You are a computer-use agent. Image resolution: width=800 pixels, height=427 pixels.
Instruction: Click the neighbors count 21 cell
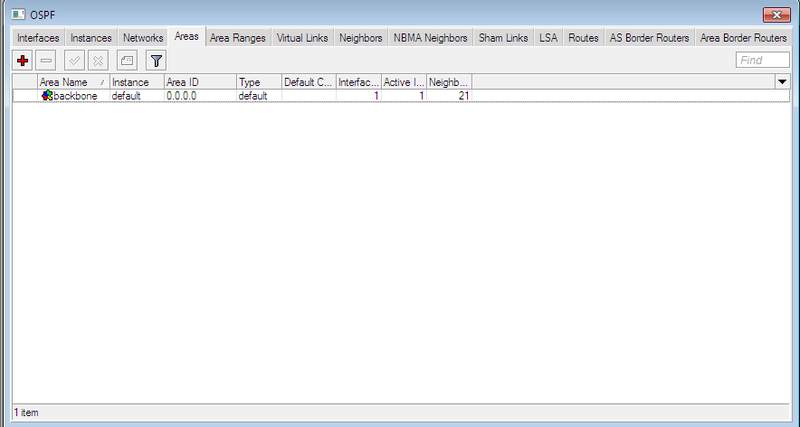tap(449, 96)
